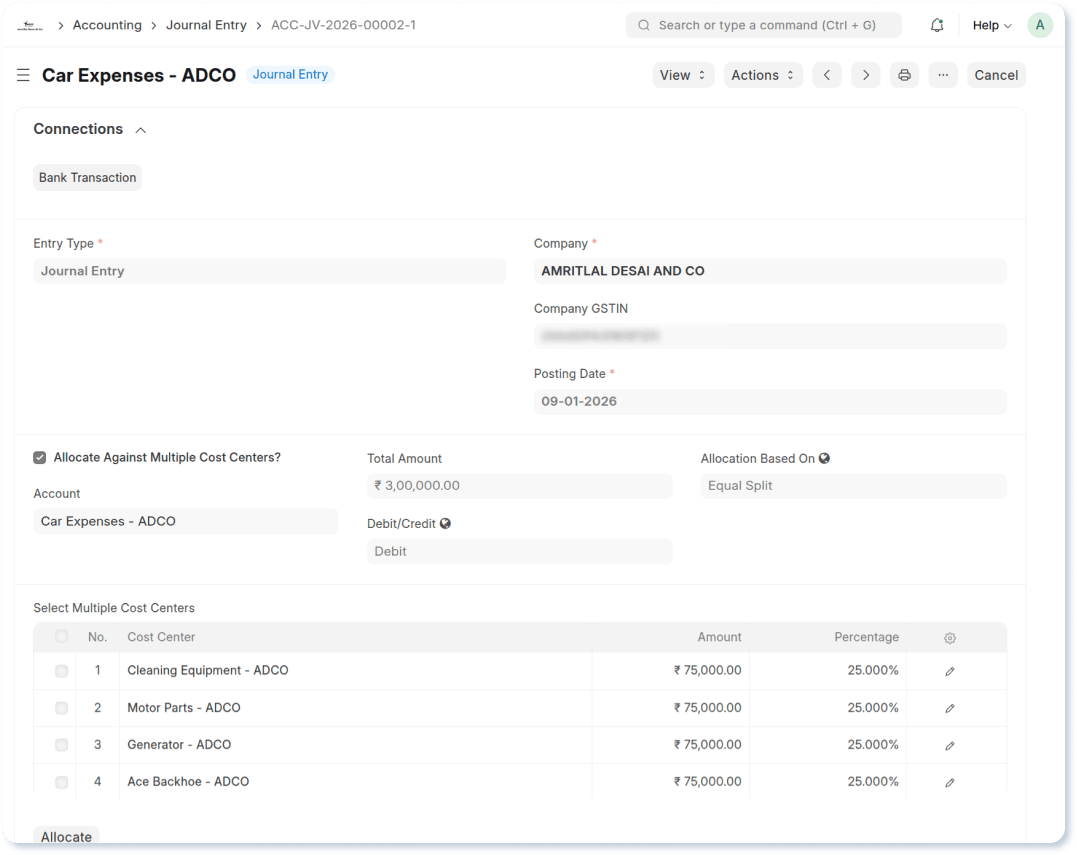Click the Cancel button
The height and width of the screenshot is (855, 1077).
pos(995,74)
